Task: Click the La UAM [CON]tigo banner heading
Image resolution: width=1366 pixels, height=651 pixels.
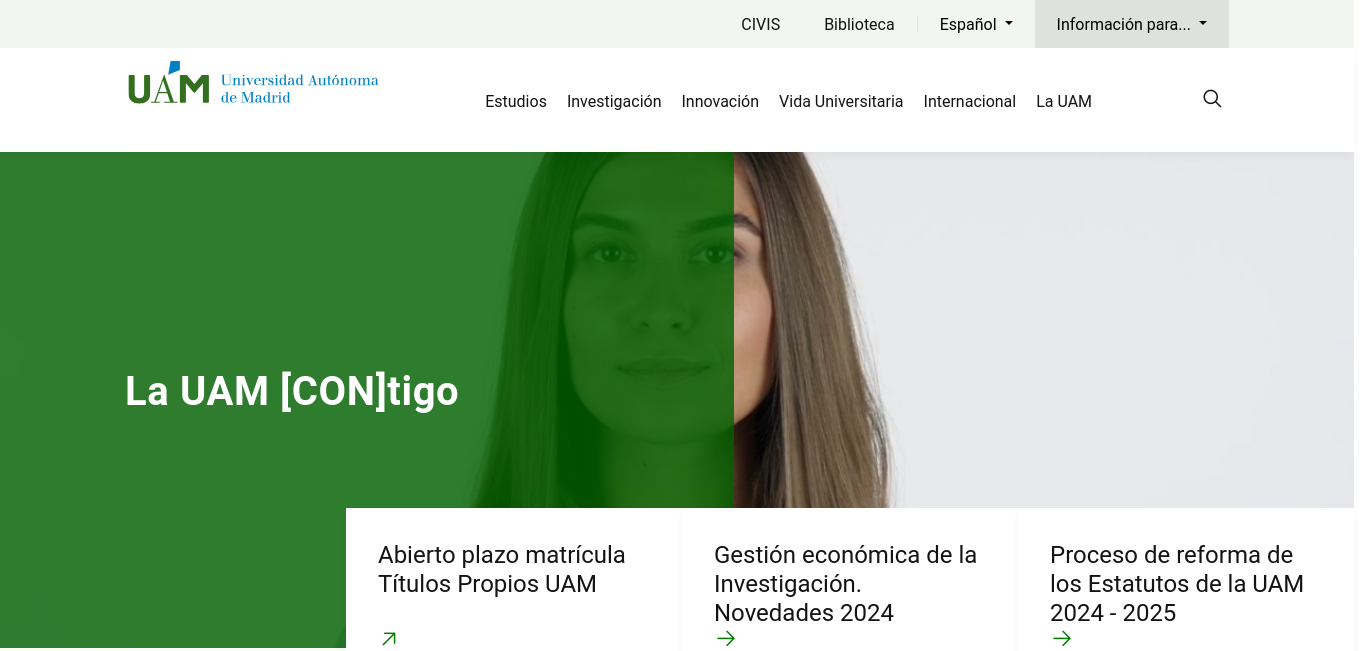Action: click(x=292, y=391)
